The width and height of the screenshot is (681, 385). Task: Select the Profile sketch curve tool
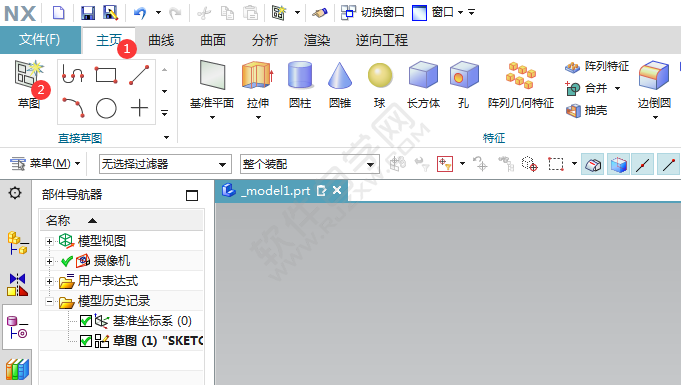(x=73, y=75)
